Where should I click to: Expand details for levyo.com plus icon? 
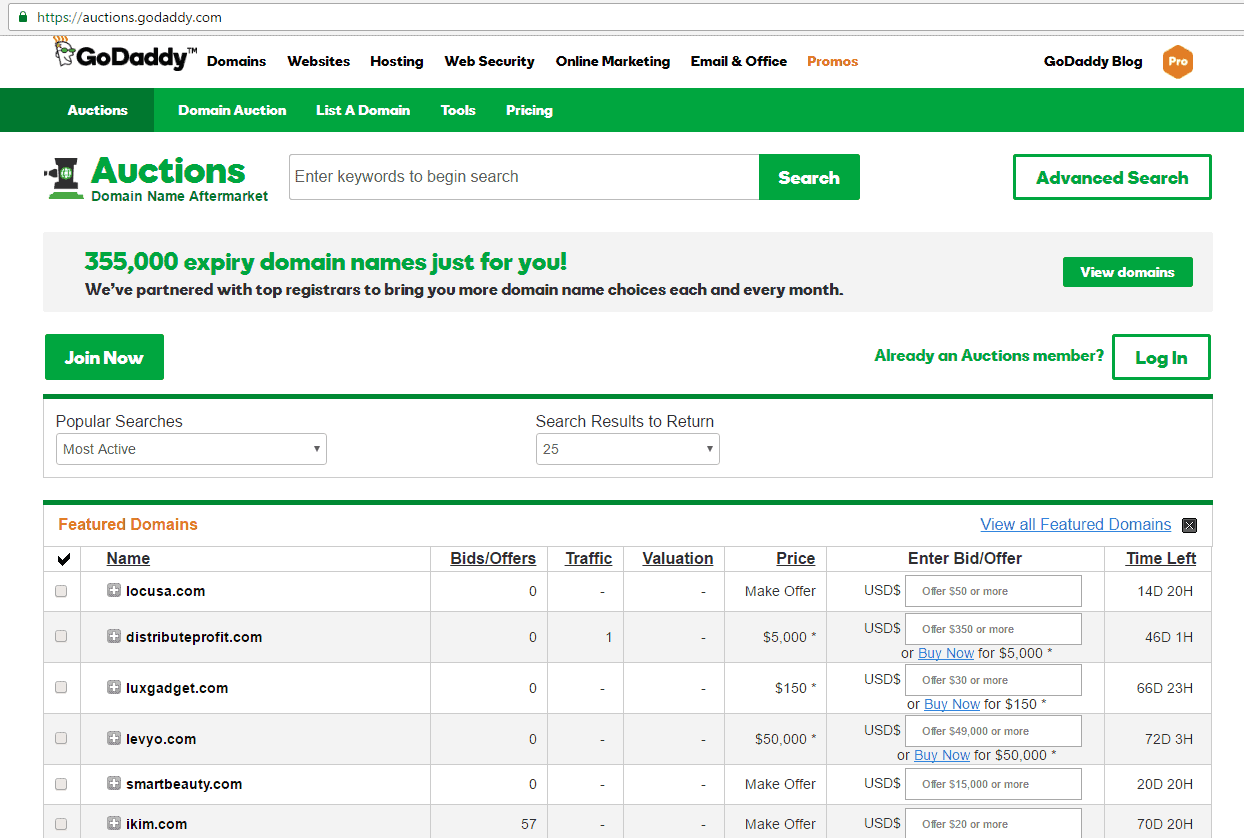(114, 738)
